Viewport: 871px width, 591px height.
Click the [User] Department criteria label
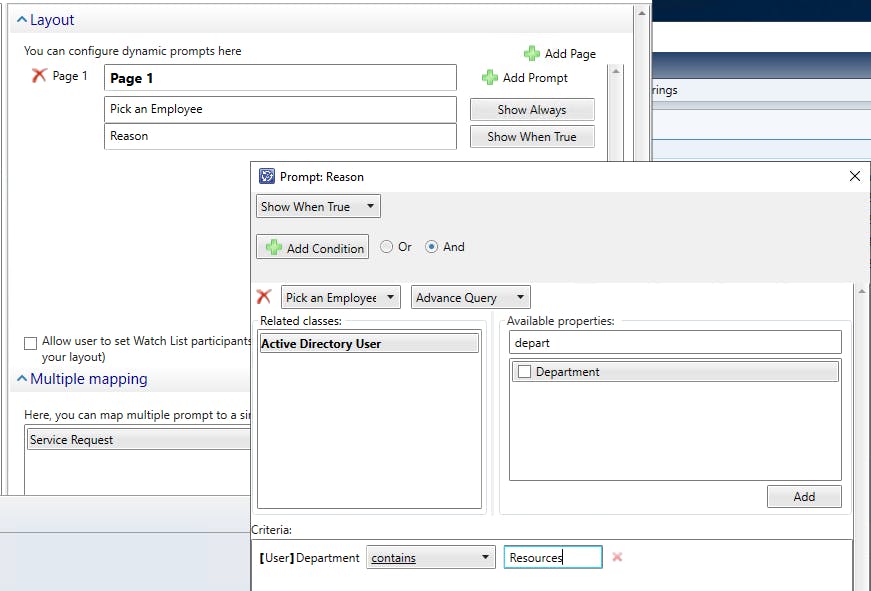tap(309, 557)
